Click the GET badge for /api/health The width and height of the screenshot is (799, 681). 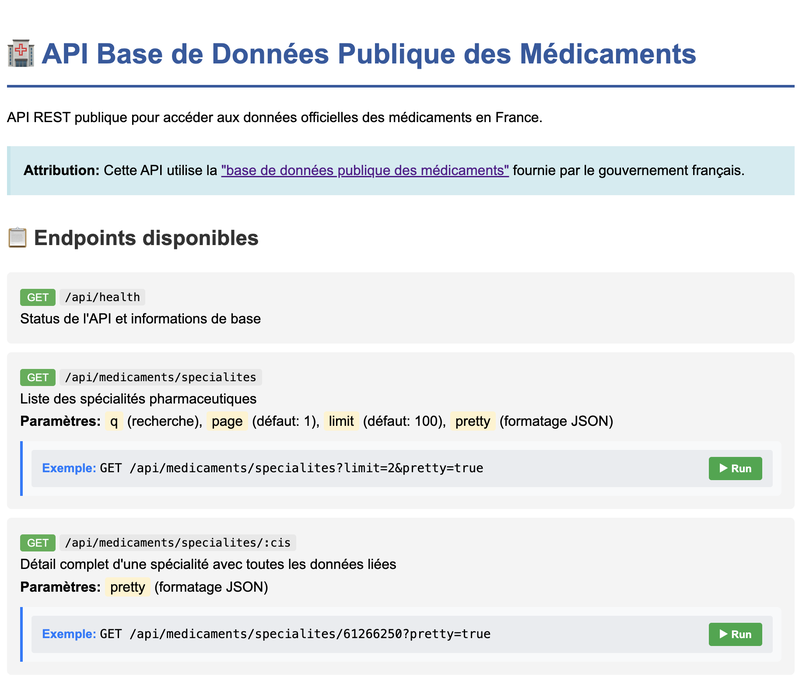pos(38,297)
